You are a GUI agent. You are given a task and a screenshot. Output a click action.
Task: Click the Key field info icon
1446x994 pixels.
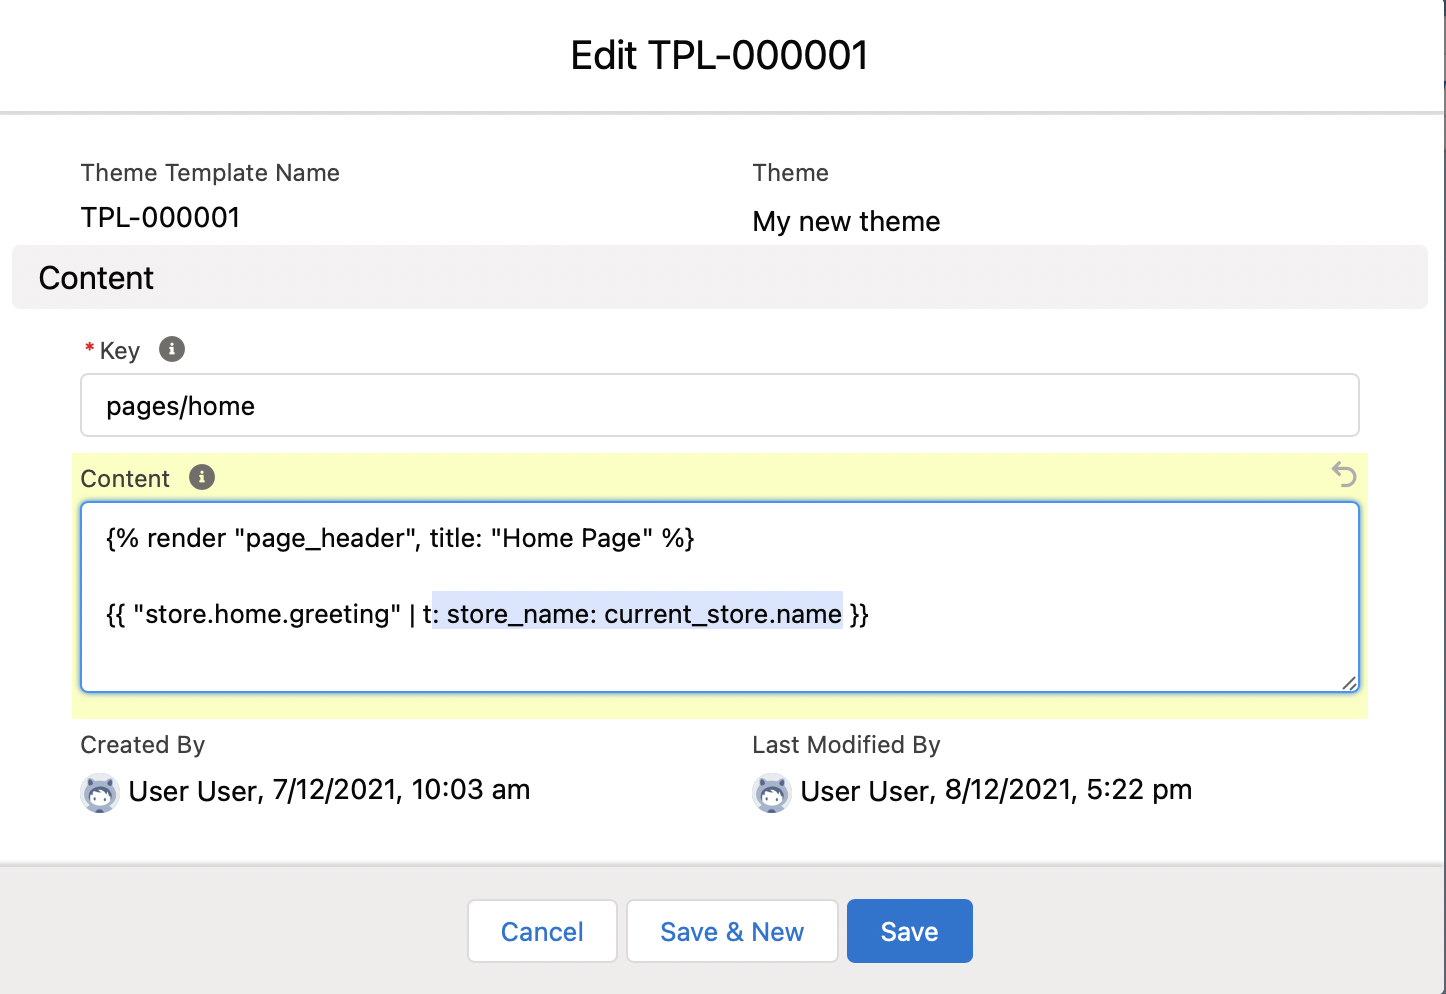pyautogui.click(x=172, y=349)
